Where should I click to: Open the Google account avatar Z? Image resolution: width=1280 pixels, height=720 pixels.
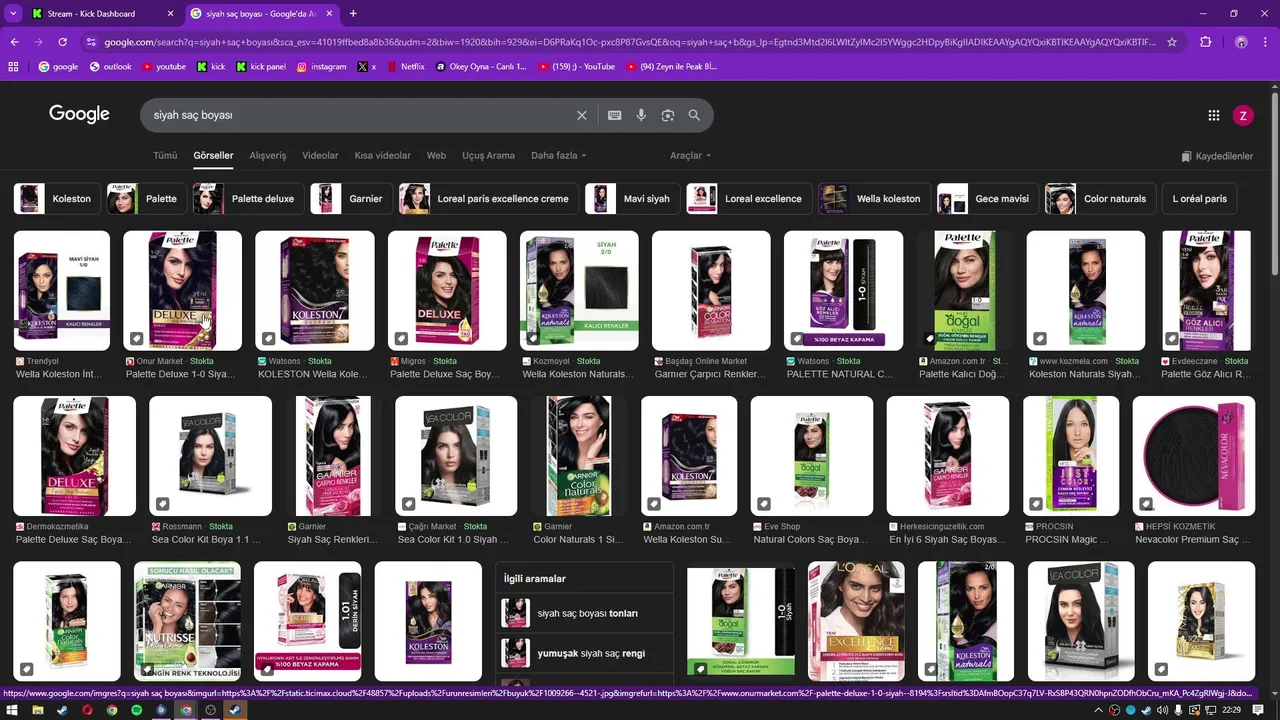point(1243,115)
